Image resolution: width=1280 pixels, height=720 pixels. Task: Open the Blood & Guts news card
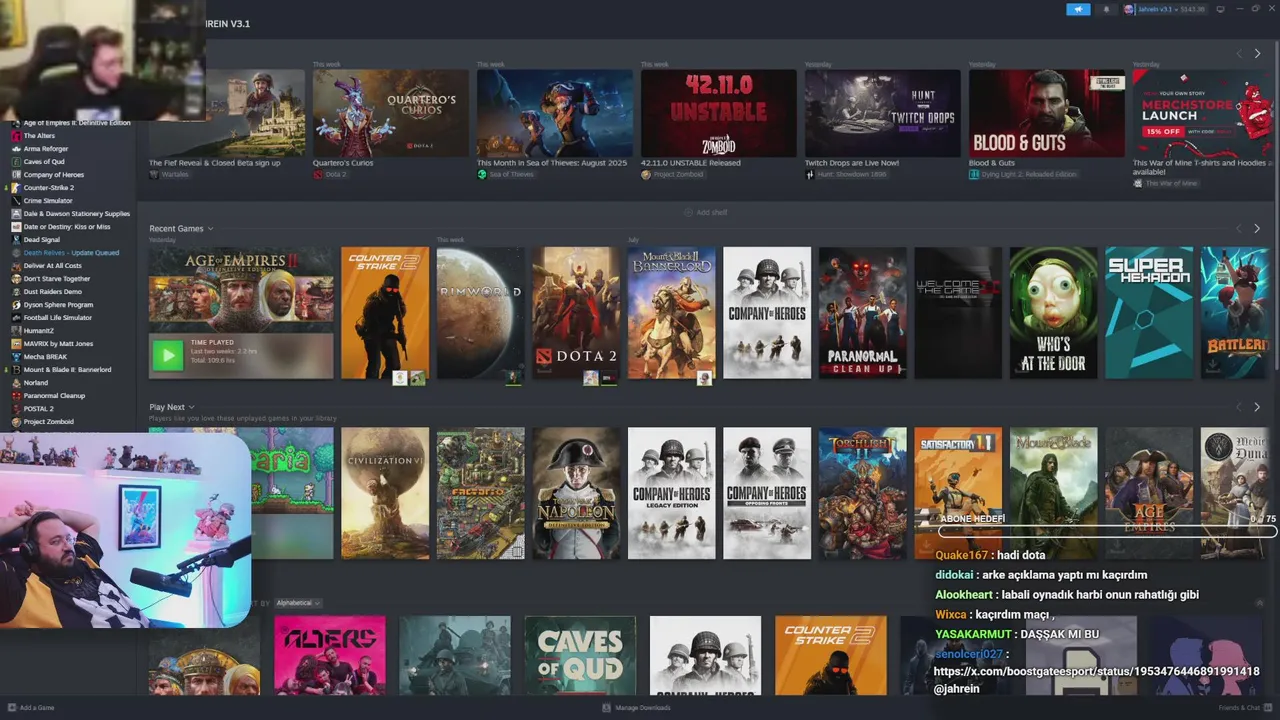(1047, 113)
